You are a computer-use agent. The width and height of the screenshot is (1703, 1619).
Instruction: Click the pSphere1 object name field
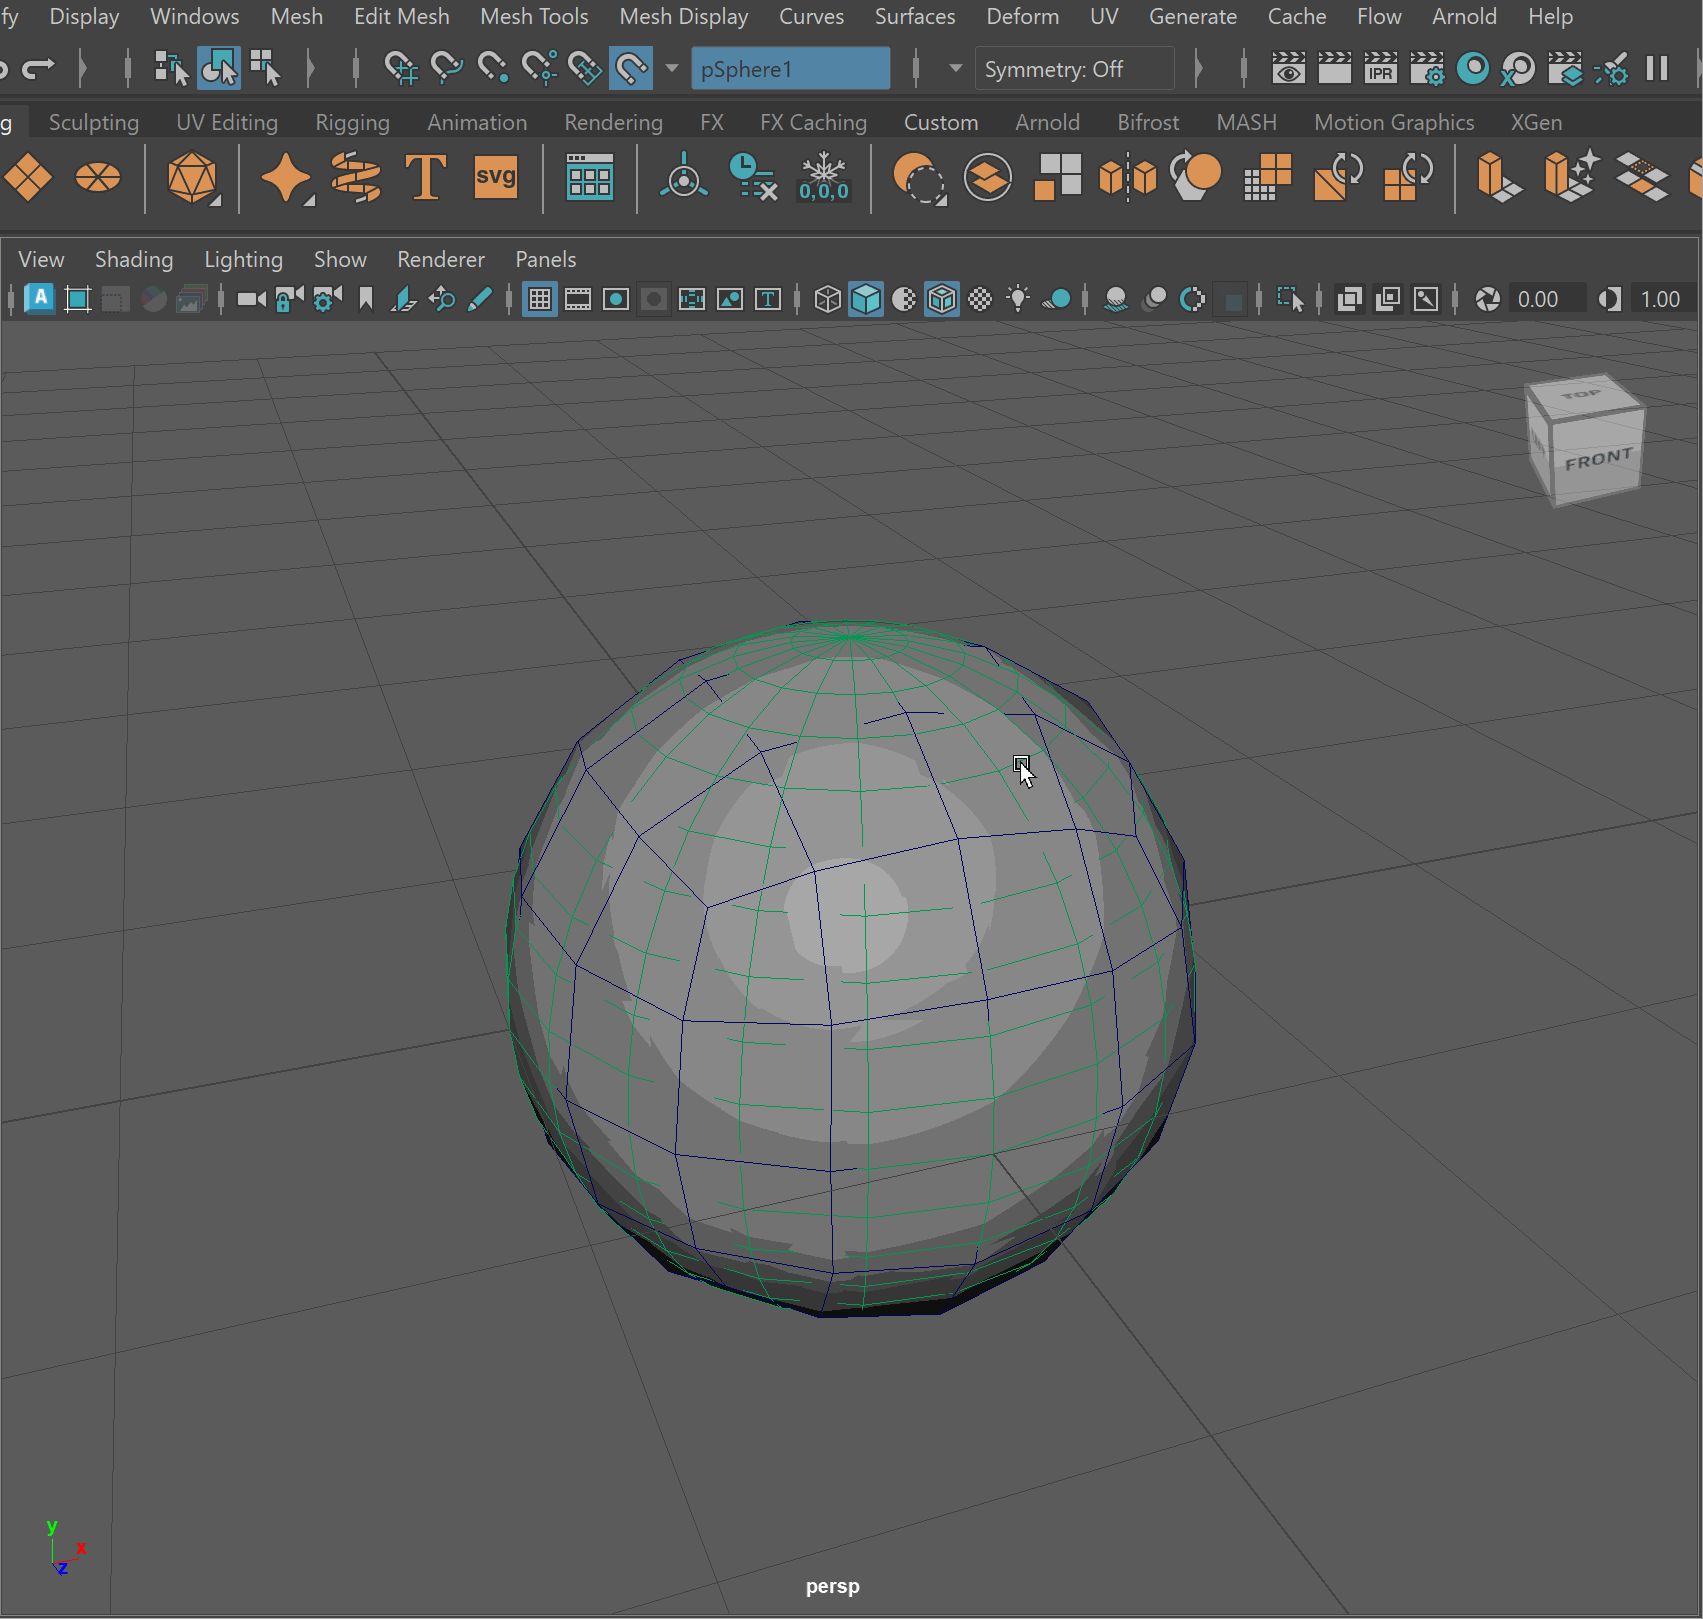tap(790, 69)
